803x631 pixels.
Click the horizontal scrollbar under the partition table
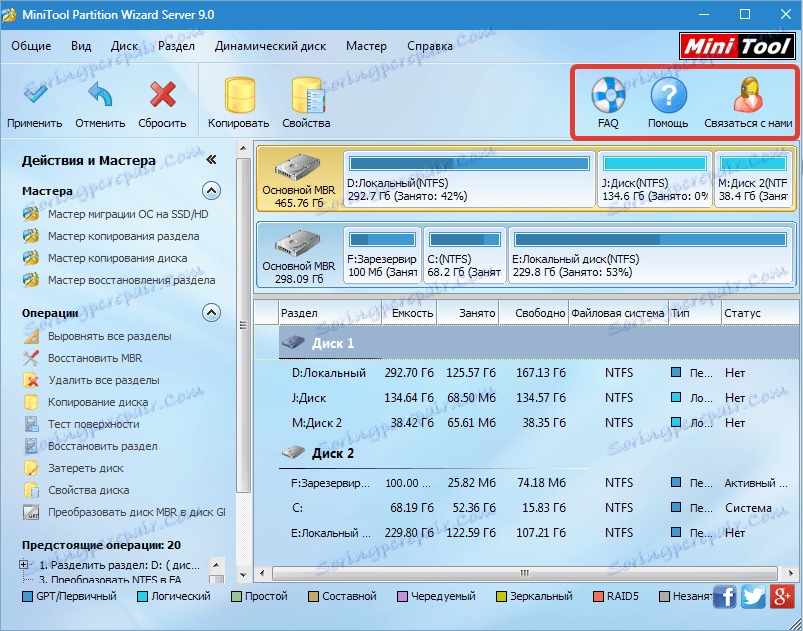526,573
